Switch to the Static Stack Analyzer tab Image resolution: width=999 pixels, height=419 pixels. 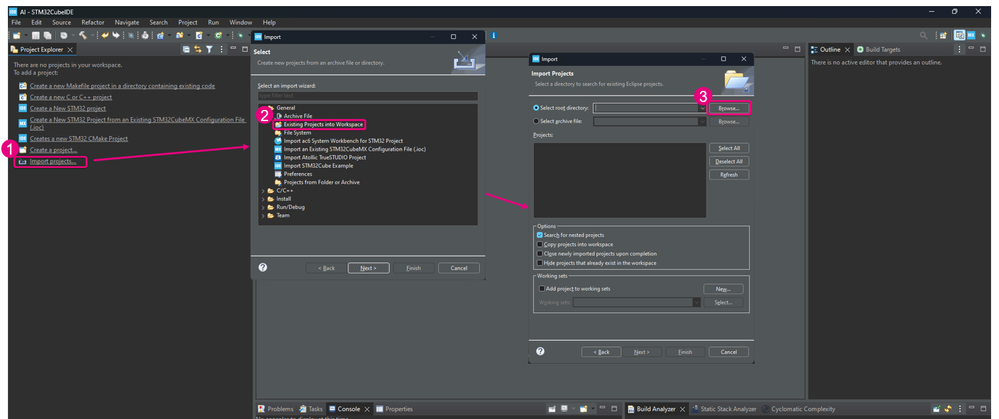point(724,409)
